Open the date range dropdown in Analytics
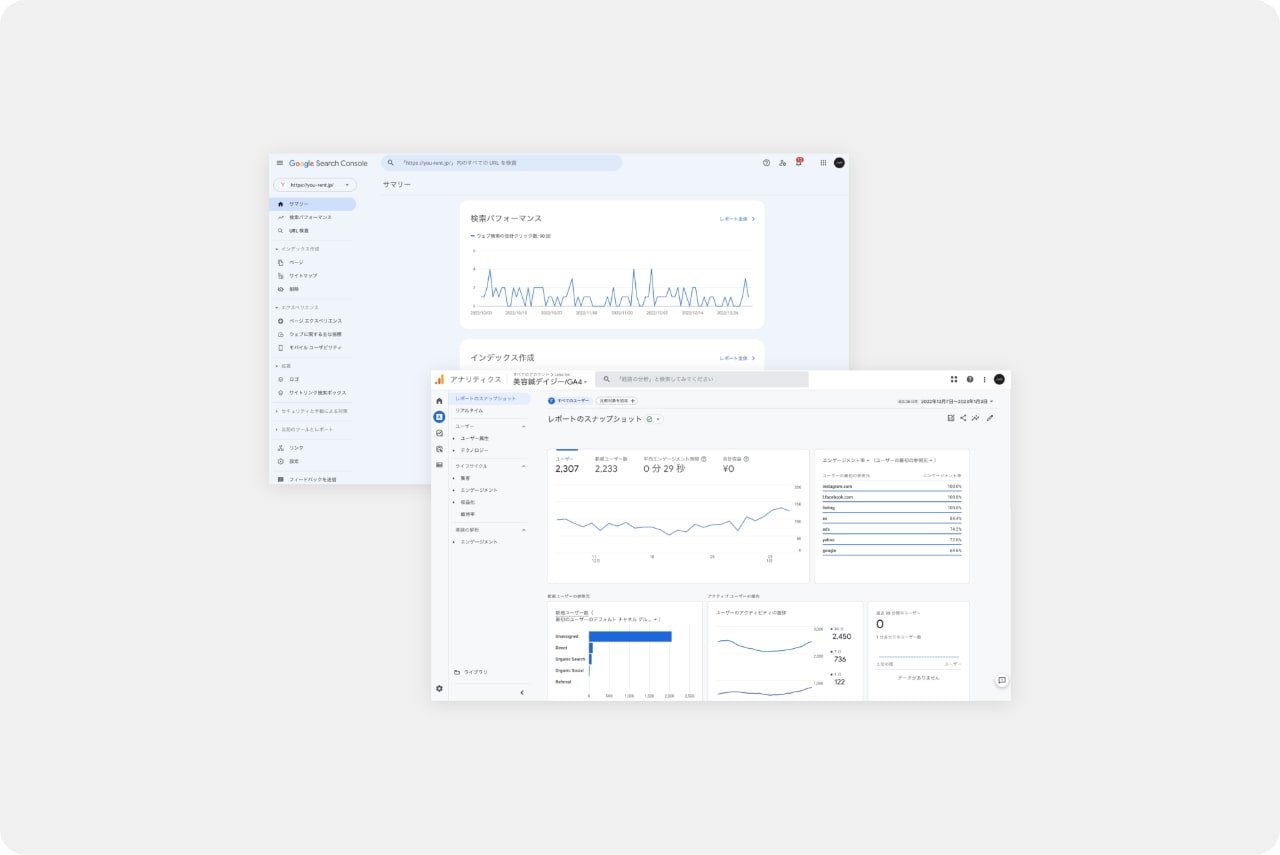Screen dimensions: 1280x855 coord(956,401)
